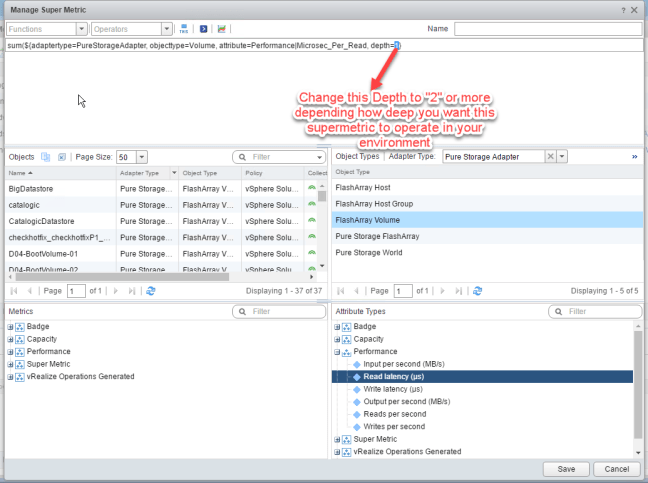Image resolution: width=648 pixels, height=483 pixels.
Task: Click the visualize super metric icon
Action: pyautogui.click(x=221, y=30)
